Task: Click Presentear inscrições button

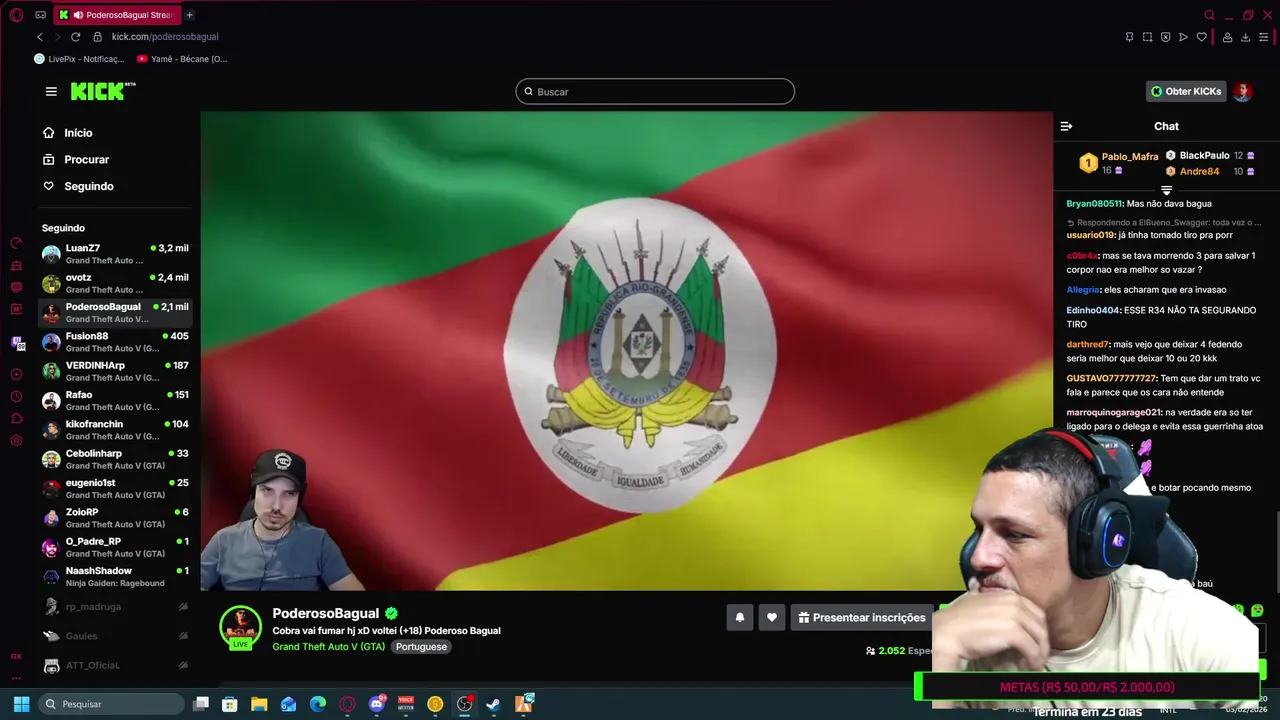Action: coord(862,618)
